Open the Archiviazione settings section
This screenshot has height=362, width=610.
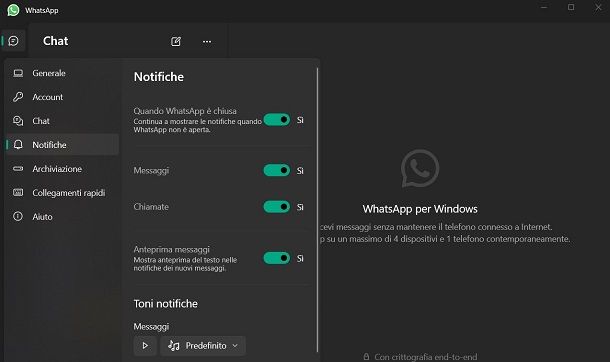[63, 169]
